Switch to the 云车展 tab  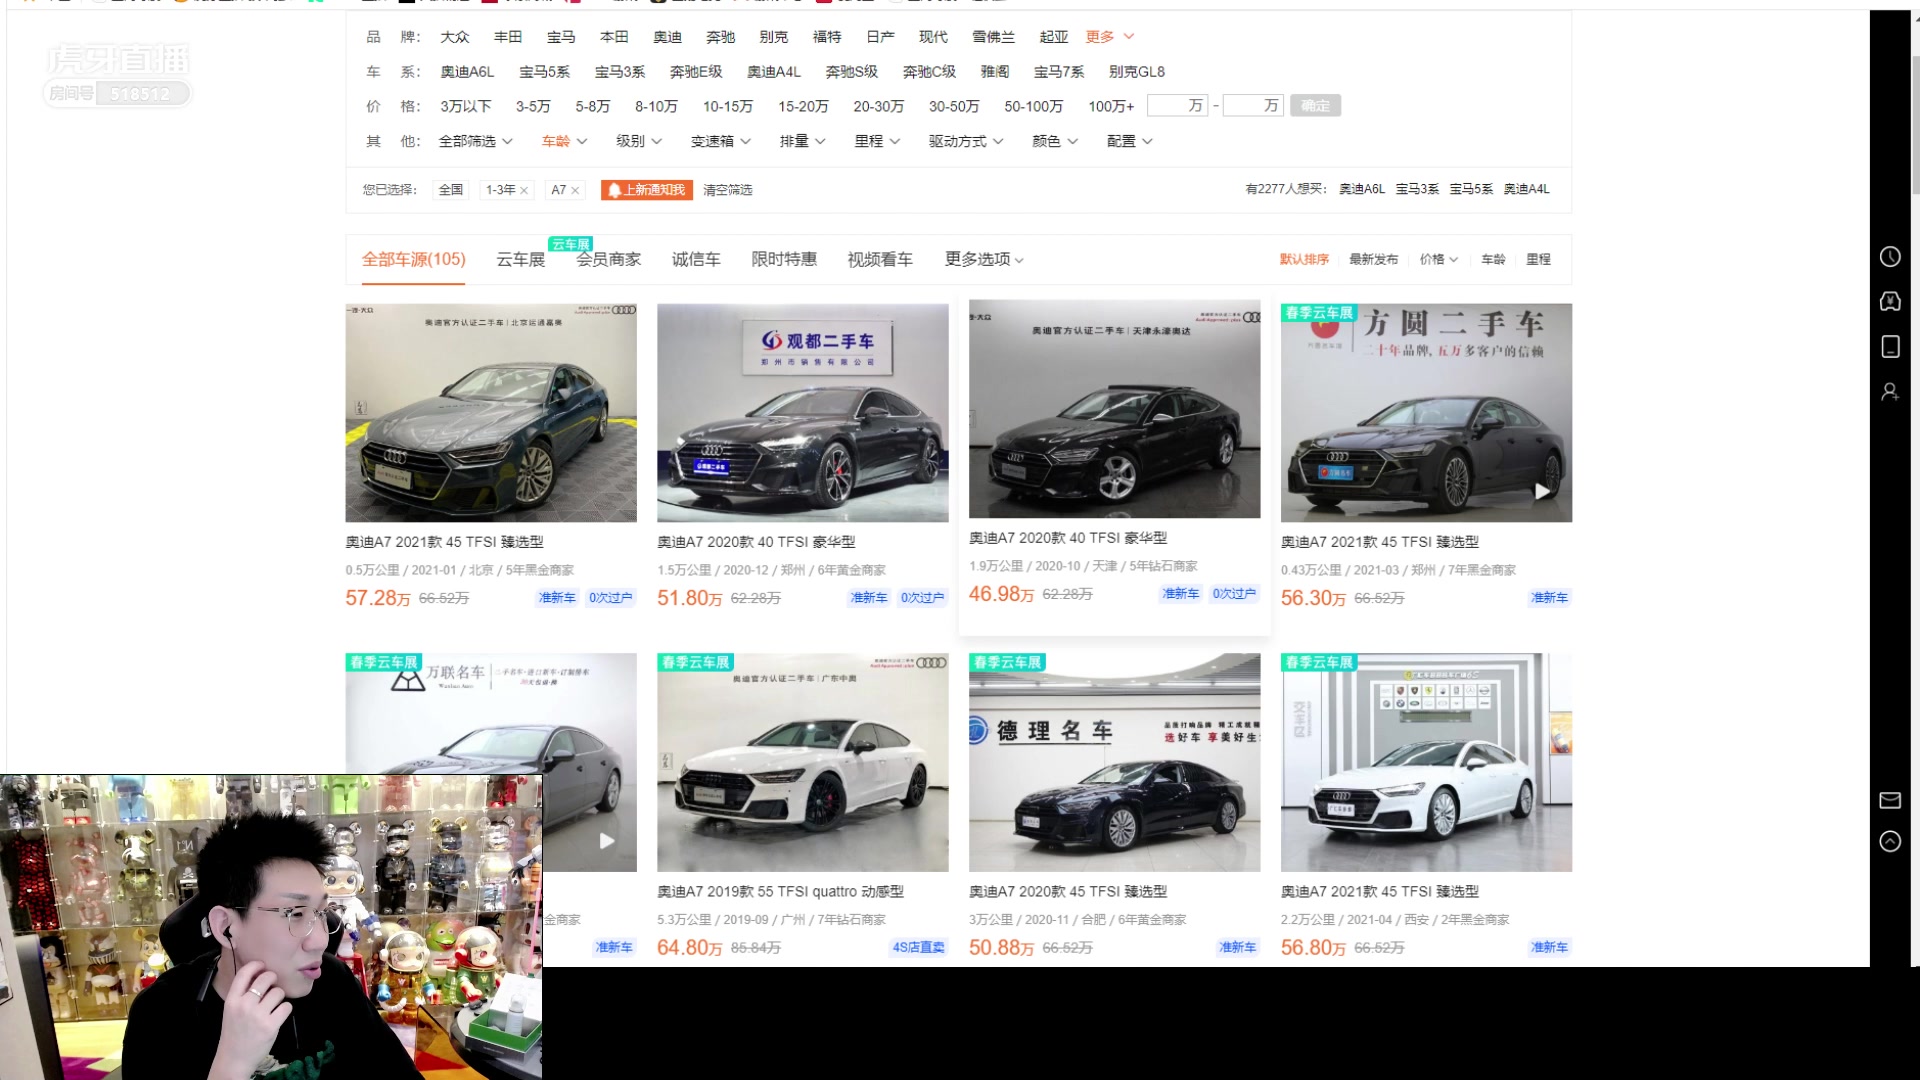coord(521,260)
